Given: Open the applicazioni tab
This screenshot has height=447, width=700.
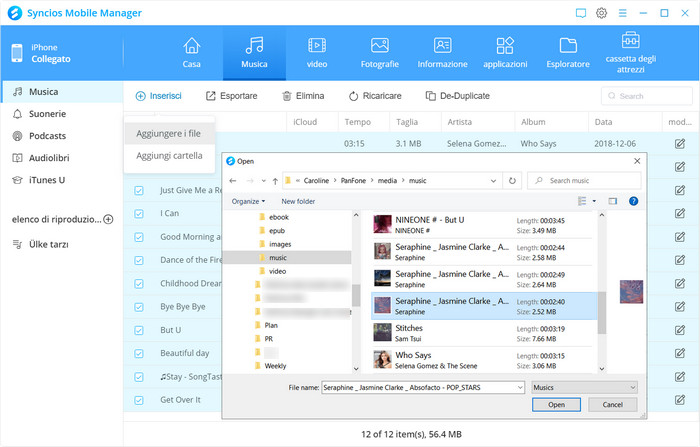Looking at the screenshot, I should 505,53.
